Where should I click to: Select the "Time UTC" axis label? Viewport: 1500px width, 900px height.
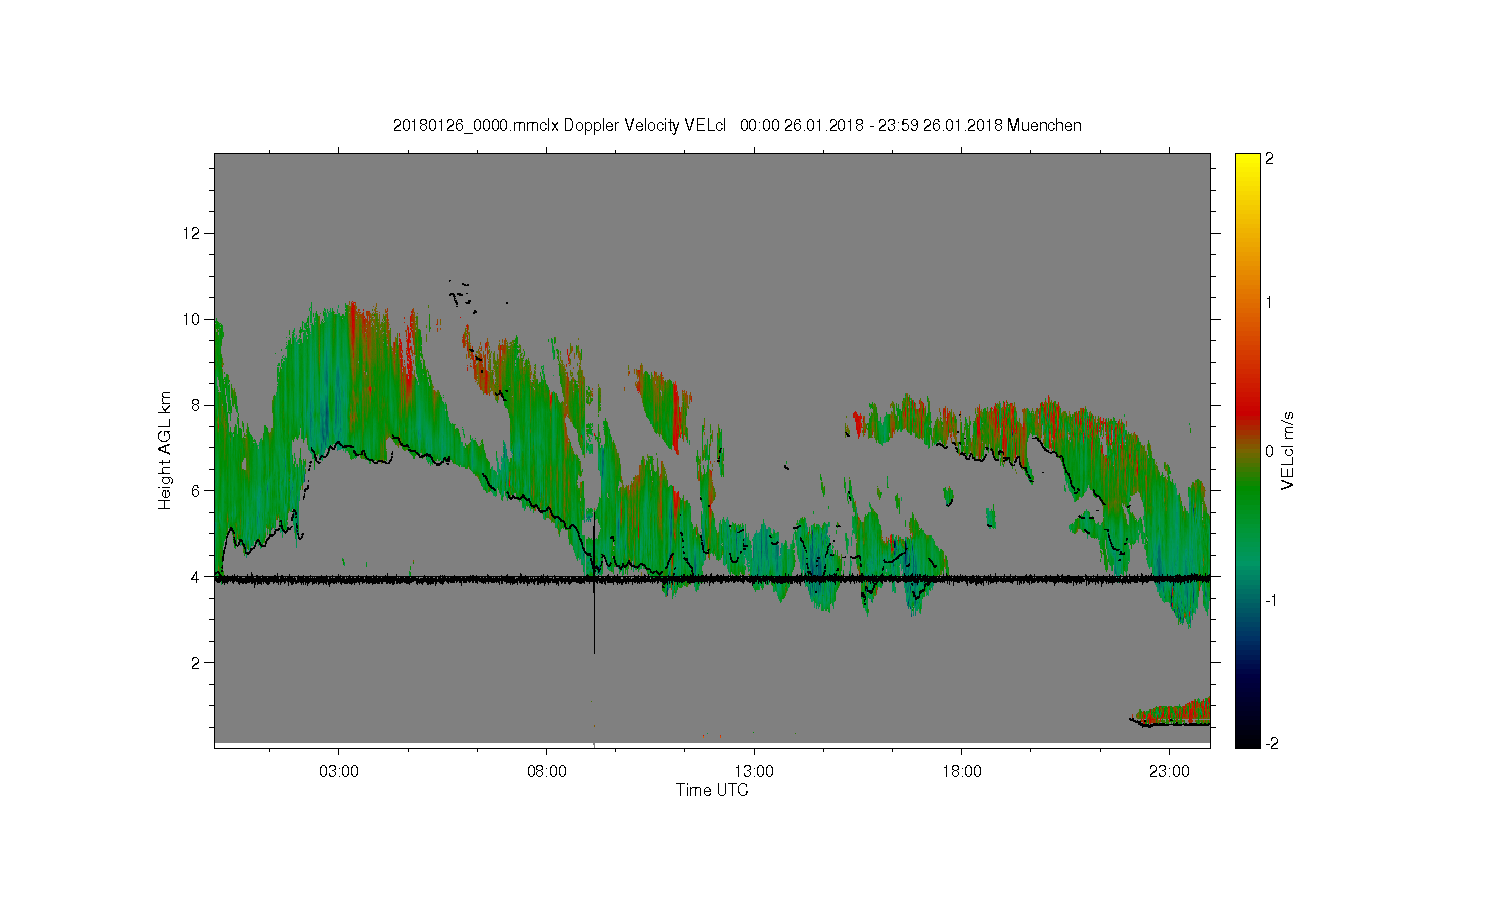[712, 790]
